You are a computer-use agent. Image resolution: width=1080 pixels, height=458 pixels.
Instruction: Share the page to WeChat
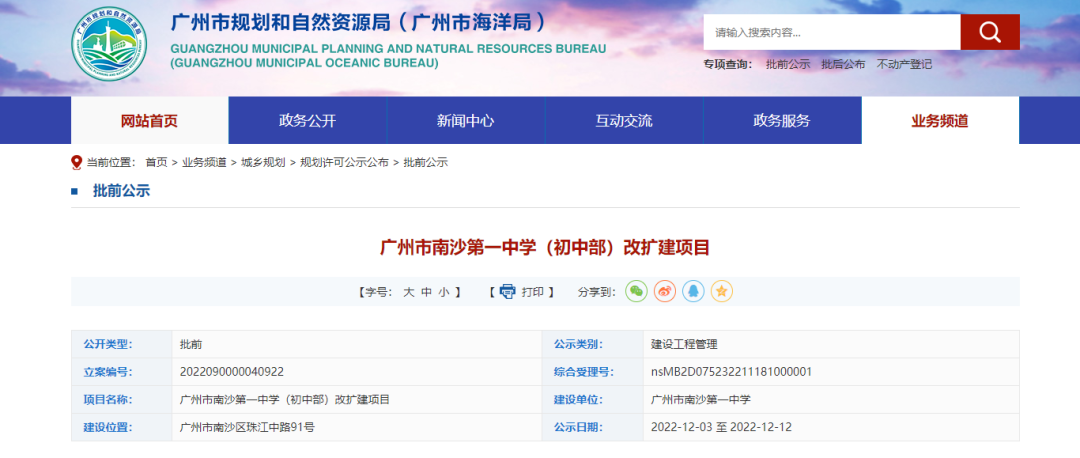[x=636, y=291]
